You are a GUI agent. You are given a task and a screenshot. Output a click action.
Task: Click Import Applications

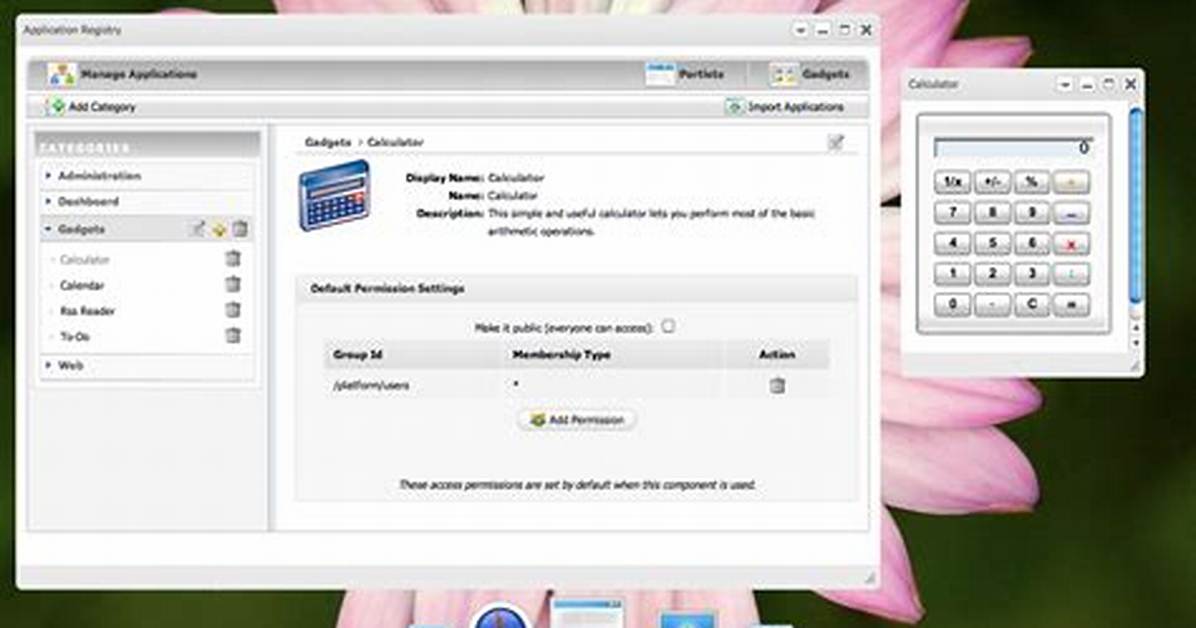786,107
